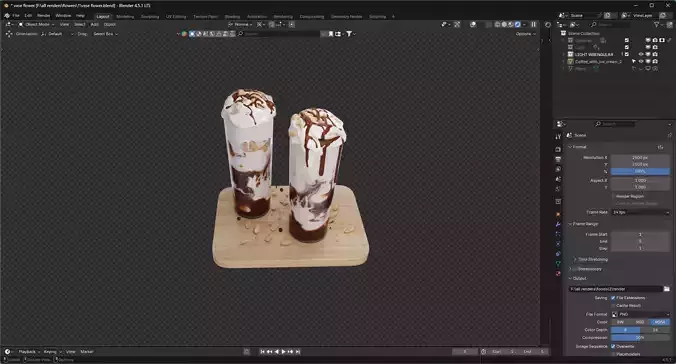676x364 pixels.
Task: Open the Render menu
Action: pyautogui.click(x=44, y=16)
